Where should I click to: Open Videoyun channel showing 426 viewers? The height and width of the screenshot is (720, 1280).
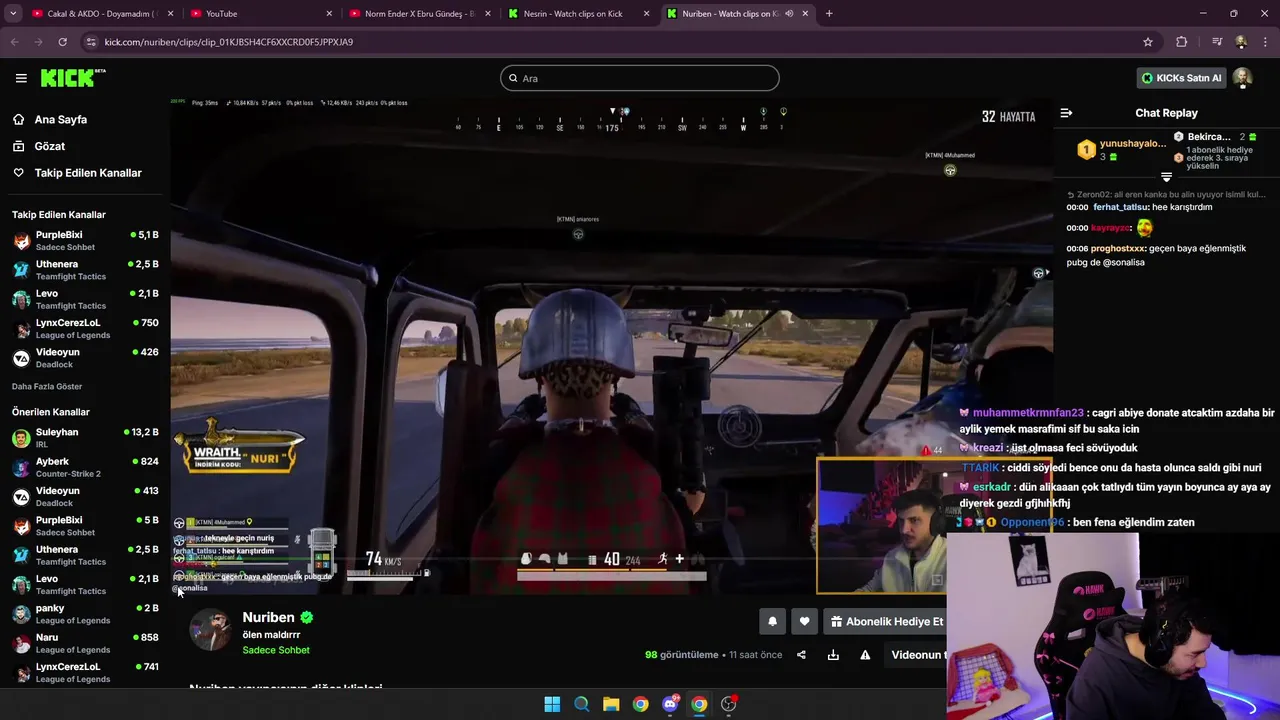[x=85, y=358]
